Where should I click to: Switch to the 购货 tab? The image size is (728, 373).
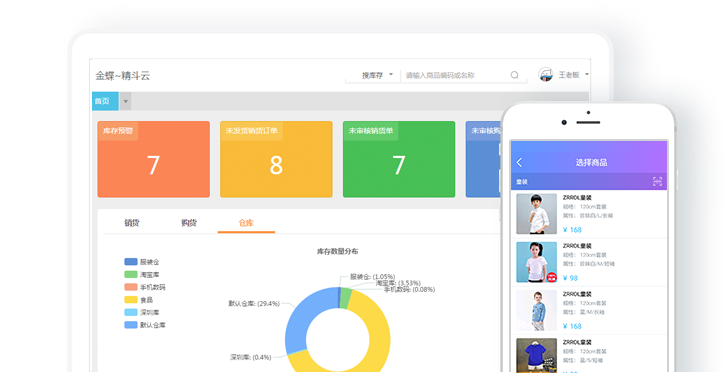tap(189, 223)
